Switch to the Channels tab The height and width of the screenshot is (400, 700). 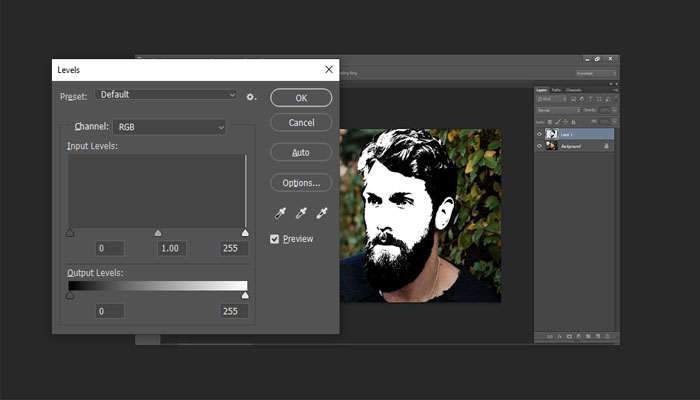pyautogui.click(x=574, y=90)
